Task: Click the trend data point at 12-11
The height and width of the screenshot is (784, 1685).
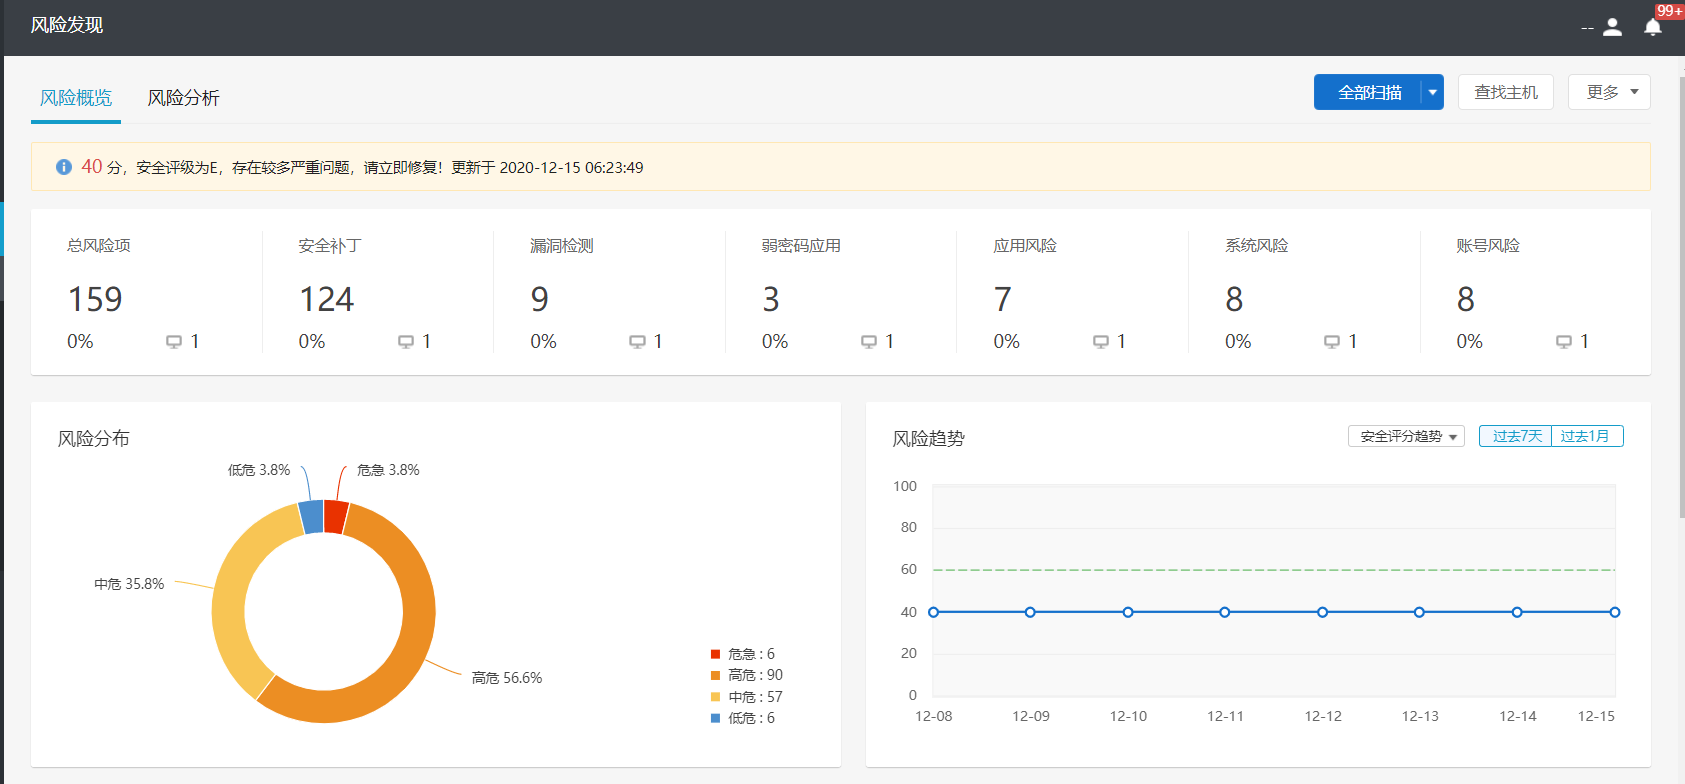Action: [x=1225, y=612]
